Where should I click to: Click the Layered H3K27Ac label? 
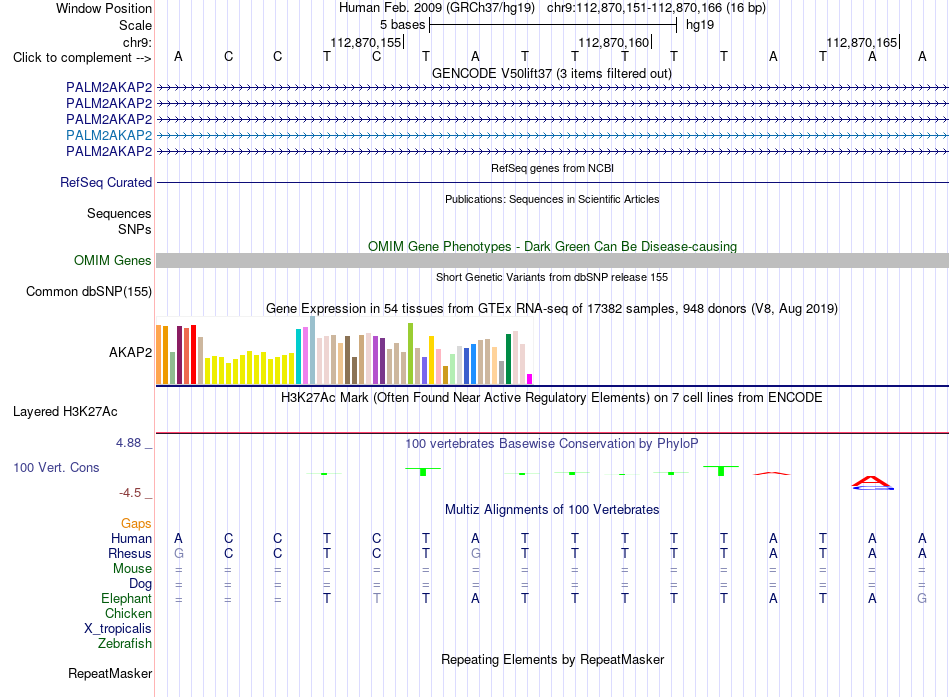[65, 412]
